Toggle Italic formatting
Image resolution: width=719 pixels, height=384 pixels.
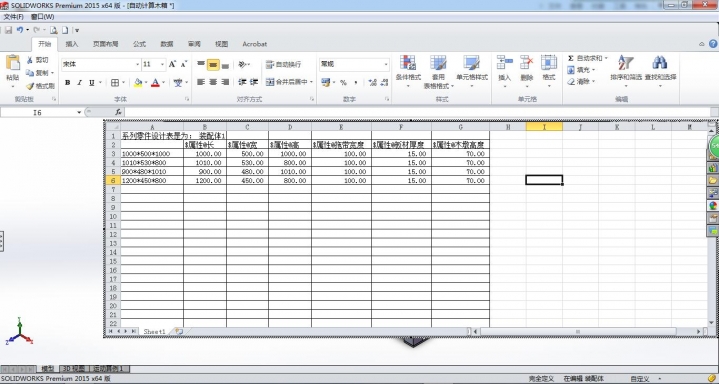(x=79, y=83)
